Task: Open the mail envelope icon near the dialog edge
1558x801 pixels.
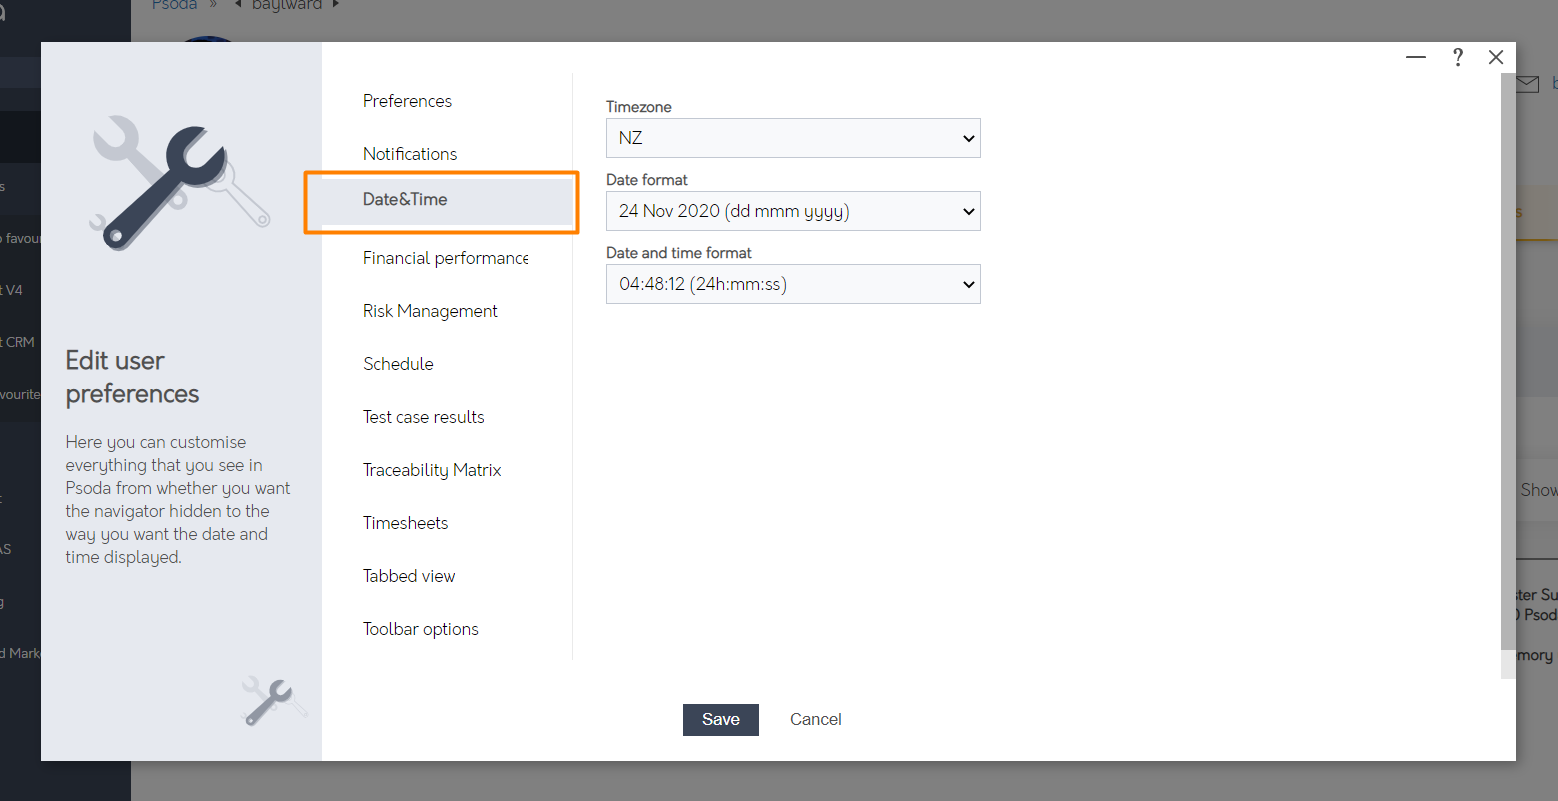Action: click(1527, 84)
